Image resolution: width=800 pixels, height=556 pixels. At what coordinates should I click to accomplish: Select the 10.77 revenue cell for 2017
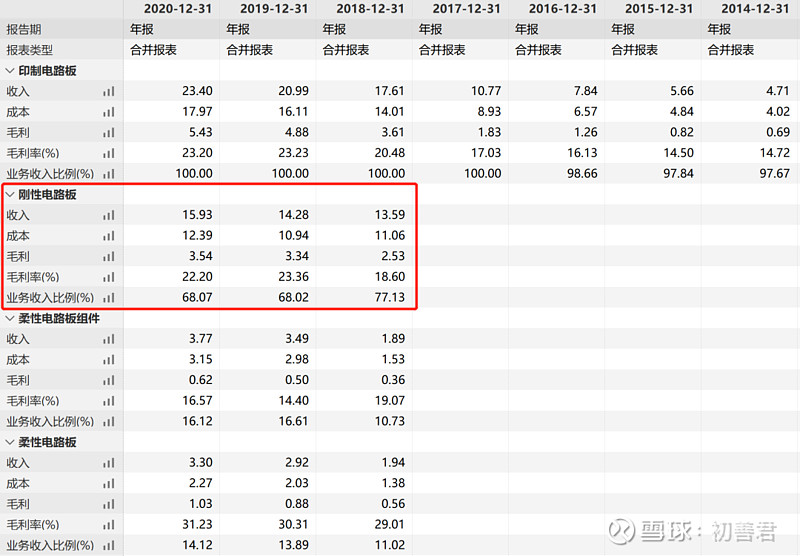(x=486, y=91)
